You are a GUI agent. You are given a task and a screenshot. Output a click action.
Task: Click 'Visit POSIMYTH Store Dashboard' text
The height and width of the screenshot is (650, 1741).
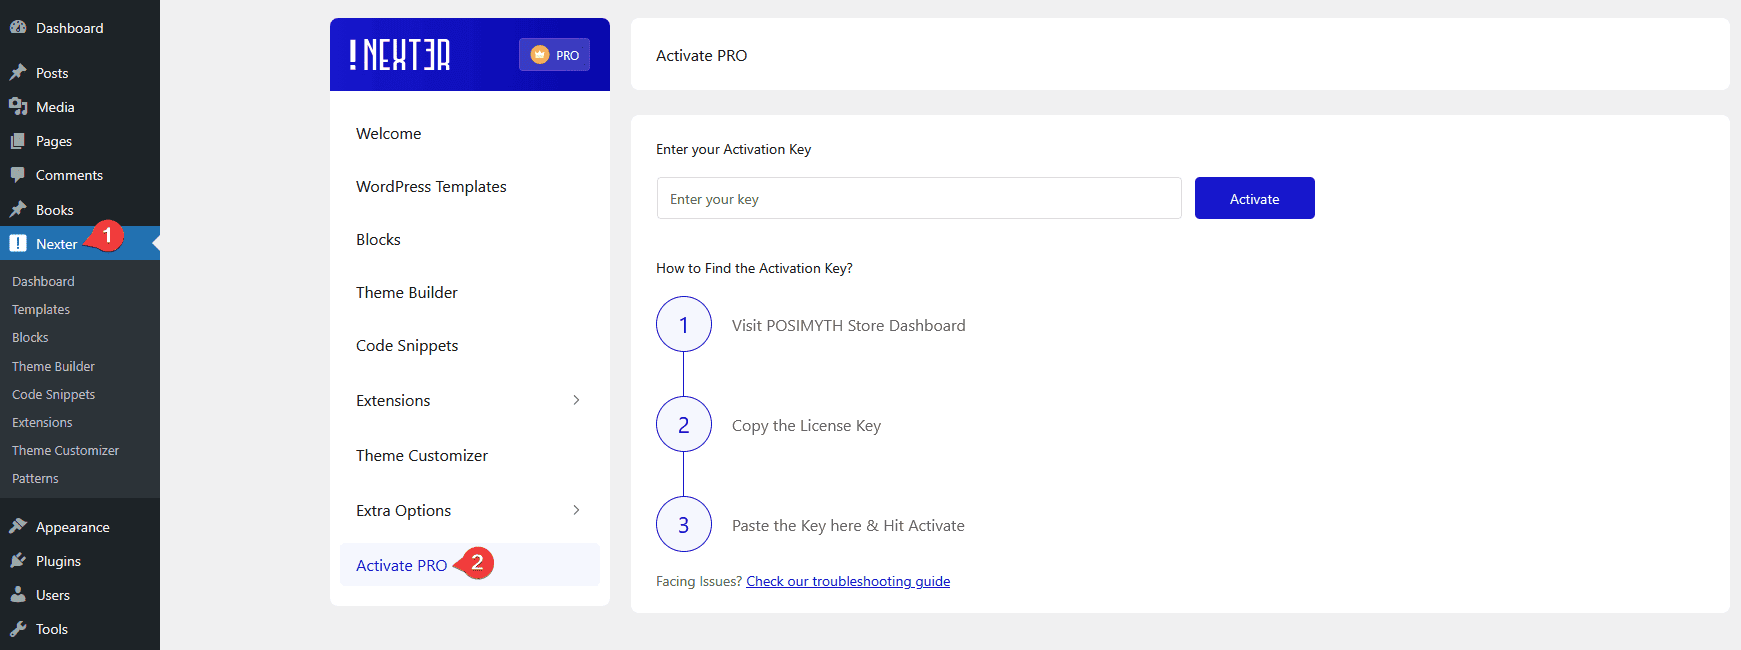[x=849, y=325]
